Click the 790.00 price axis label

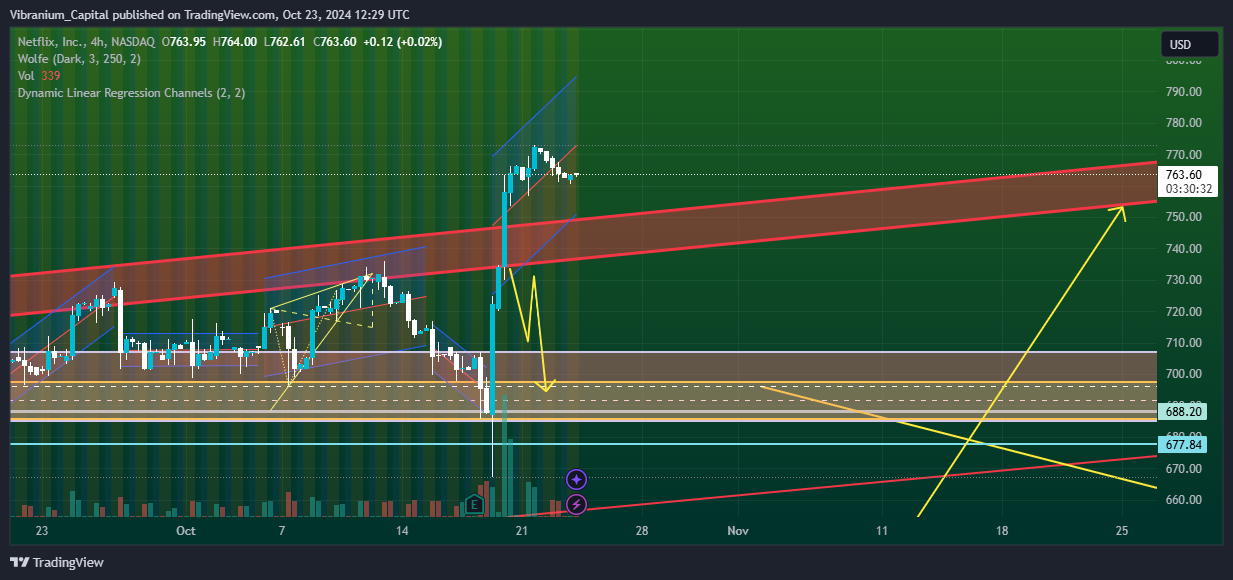[x=1183, y=92]
